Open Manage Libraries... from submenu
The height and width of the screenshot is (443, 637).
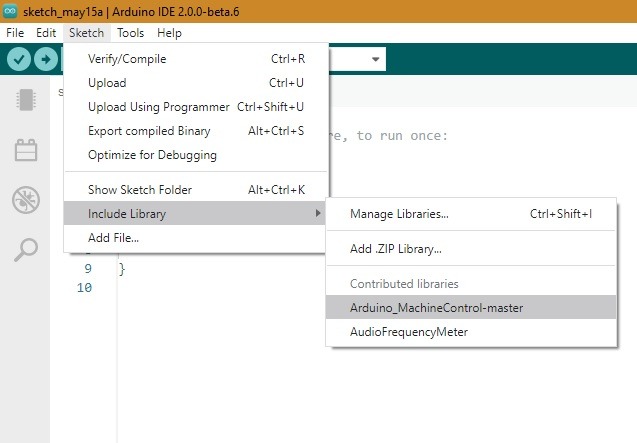coord(471,214)
